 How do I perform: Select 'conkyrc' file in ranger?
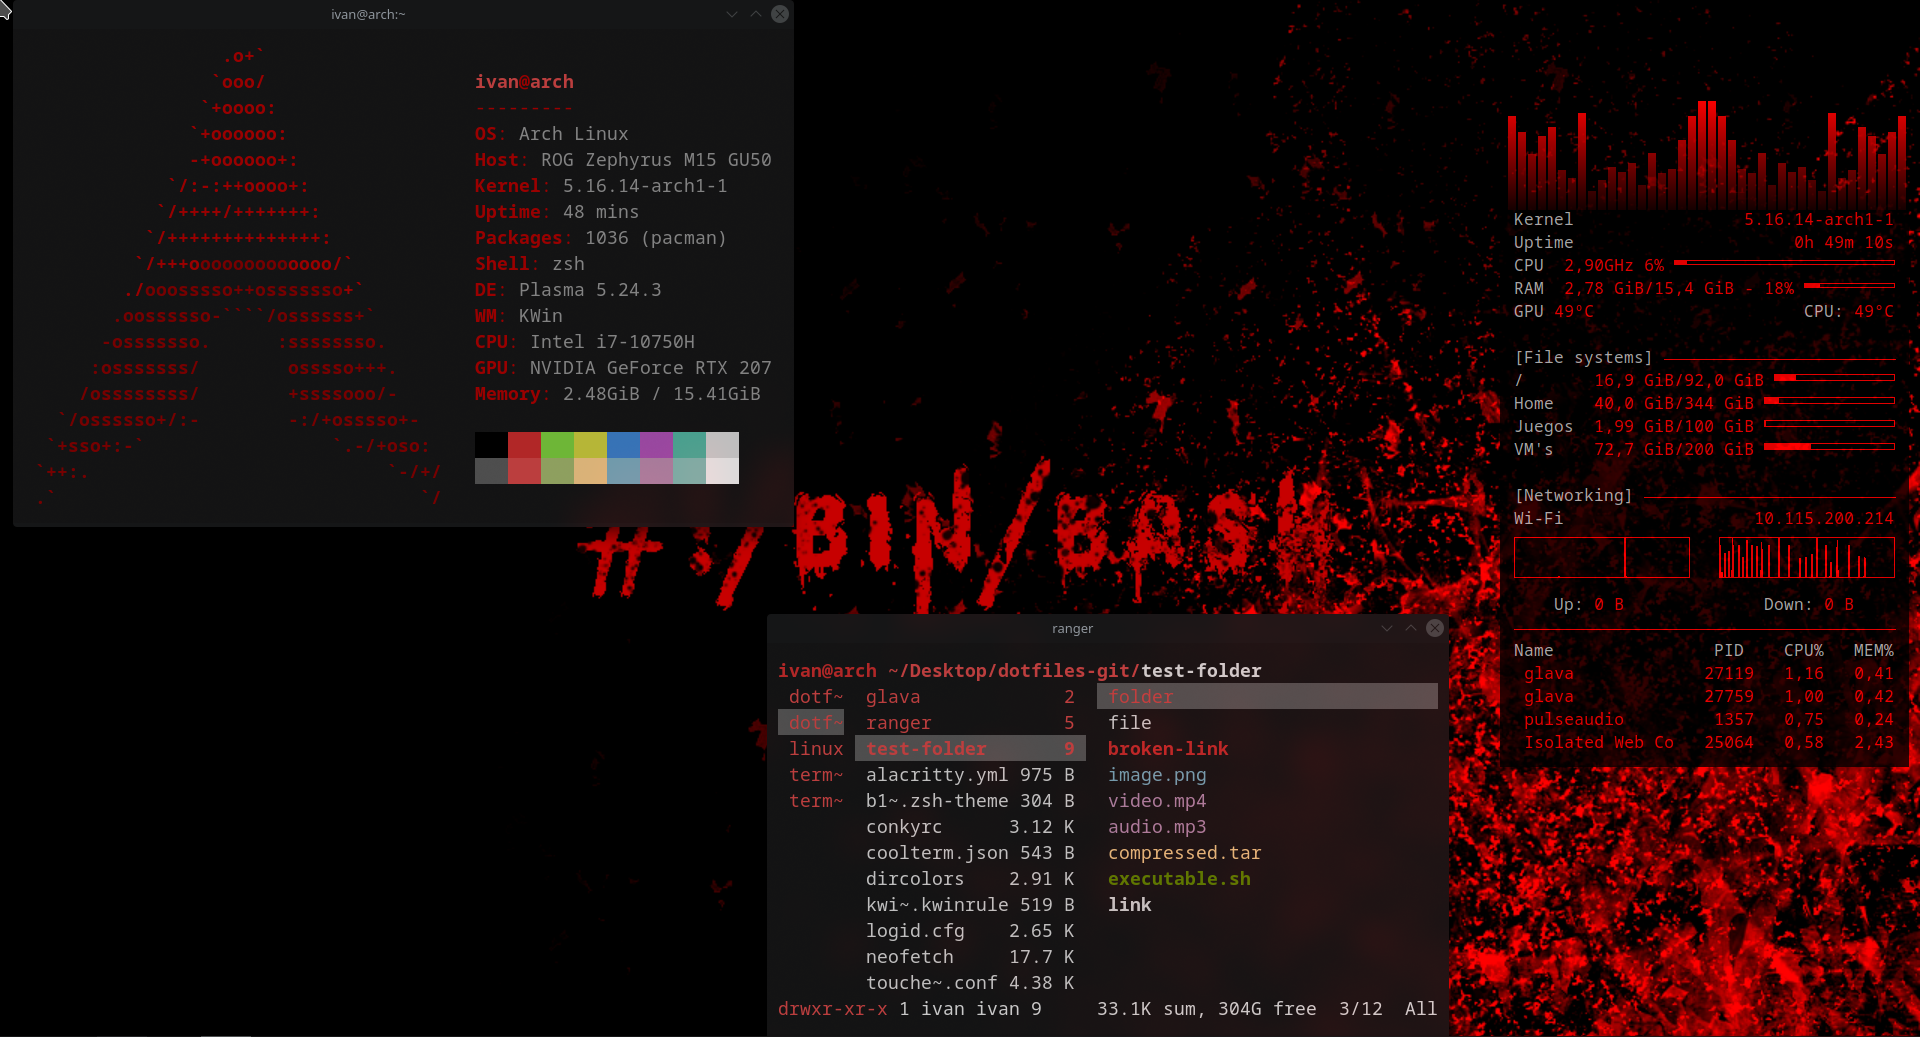coord(970,827)
